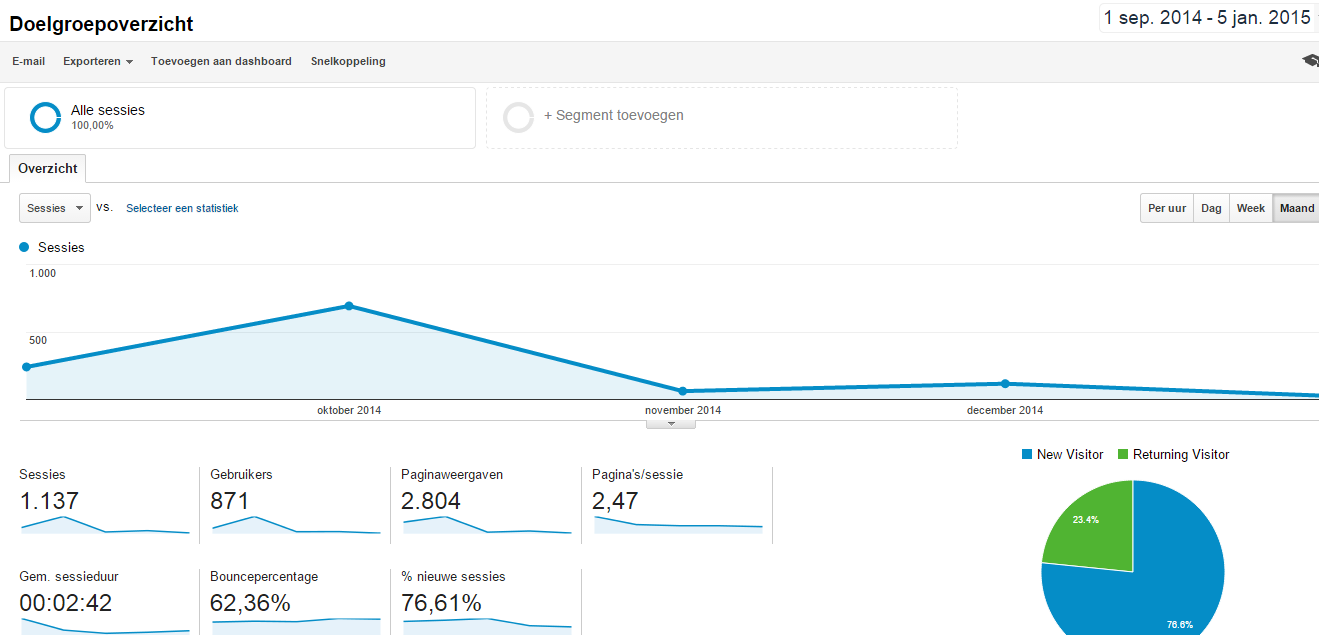Click the Paginaweergaven sparkline under 2.804
1319x635 pixels.
tap(487, 525)
